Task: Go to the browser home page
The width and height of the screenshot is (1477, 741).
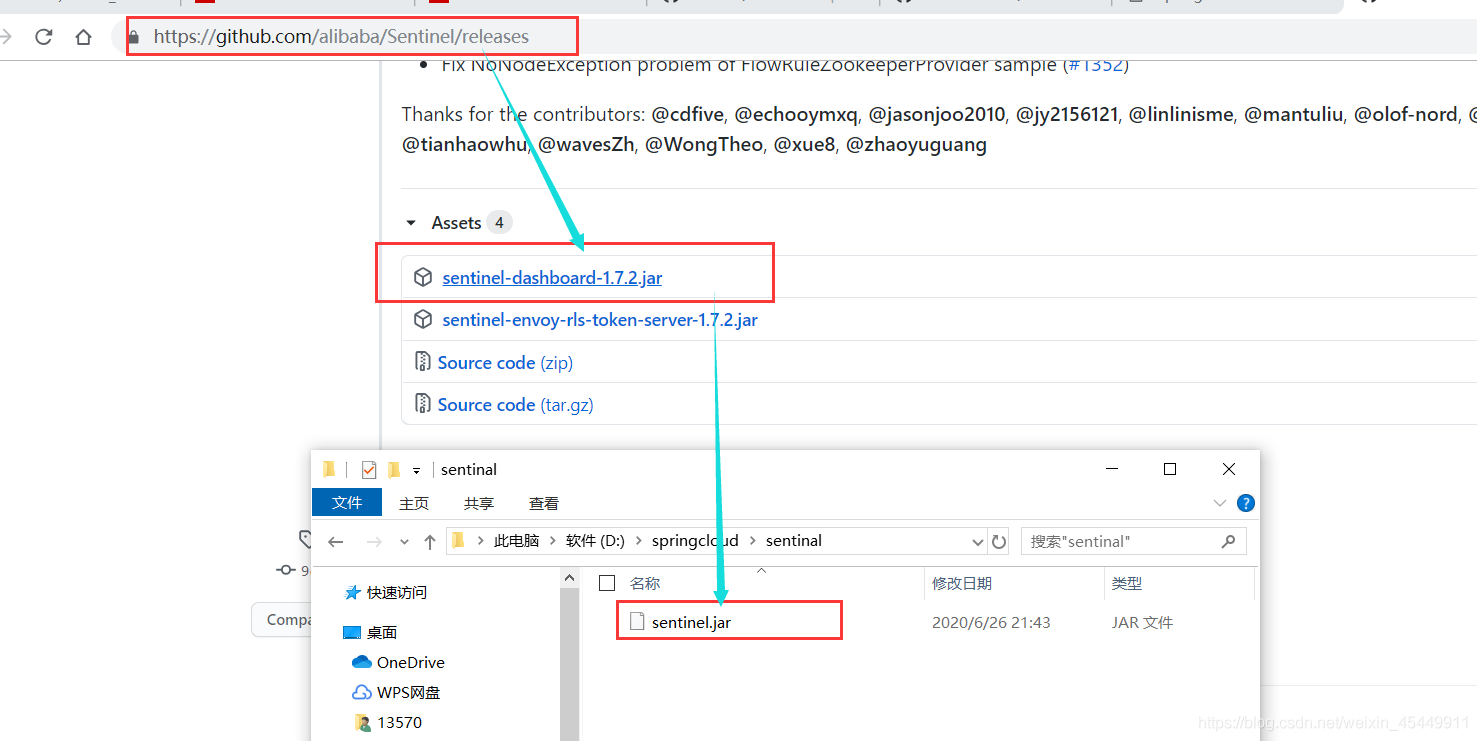Action: [84, 37]
